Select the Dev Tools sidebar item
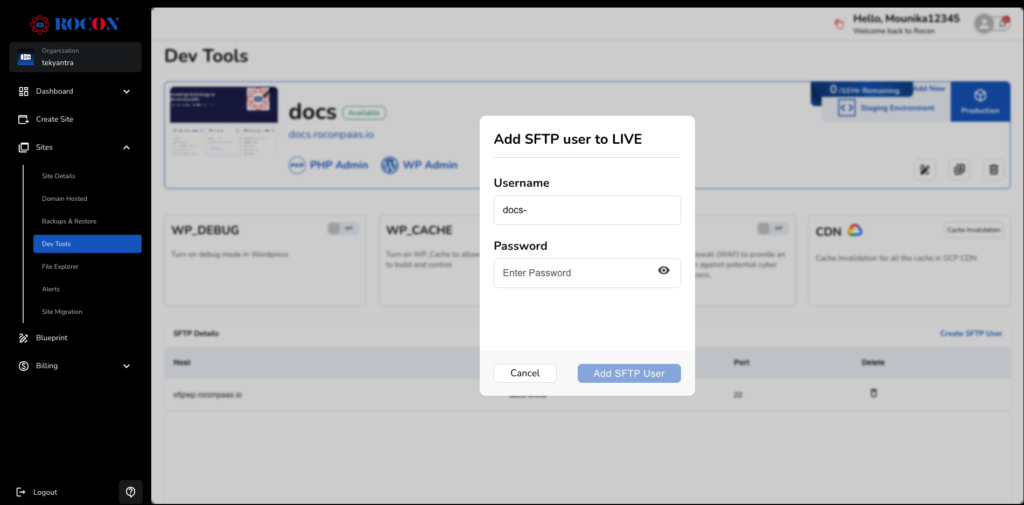 (x=88, y=244)
